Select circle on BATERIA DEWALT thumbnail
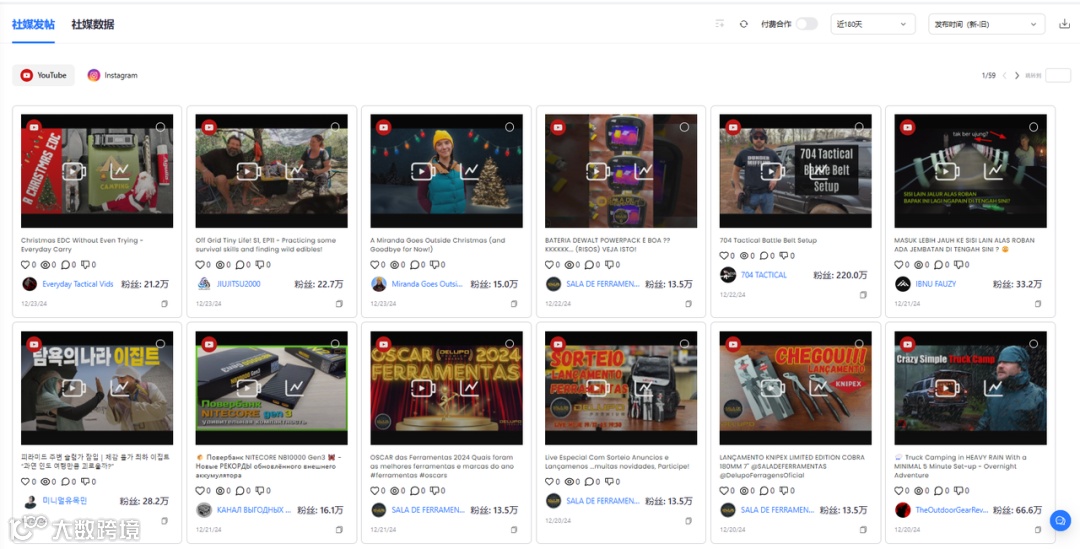This screenshot has height=549, width=1080. pos(685,127)
